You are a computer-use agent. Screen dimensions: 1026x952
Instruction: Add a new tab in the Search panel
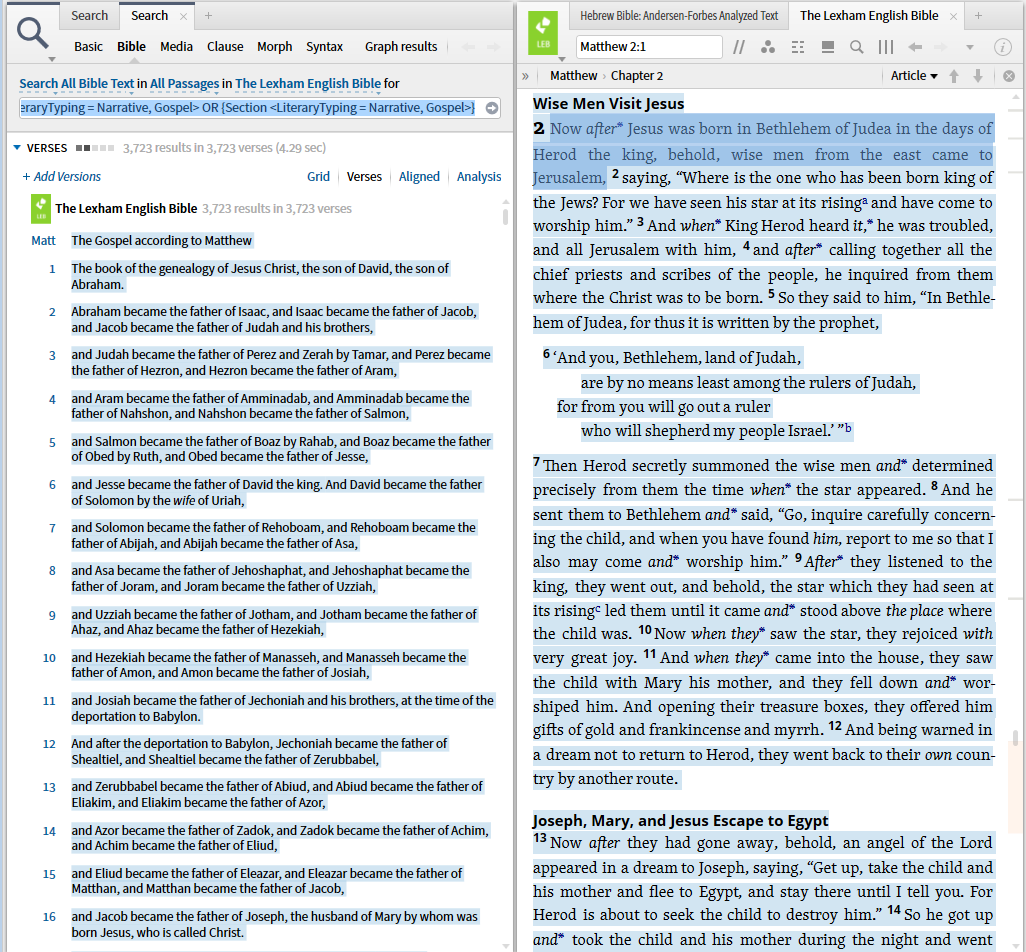tap(208, 16)
